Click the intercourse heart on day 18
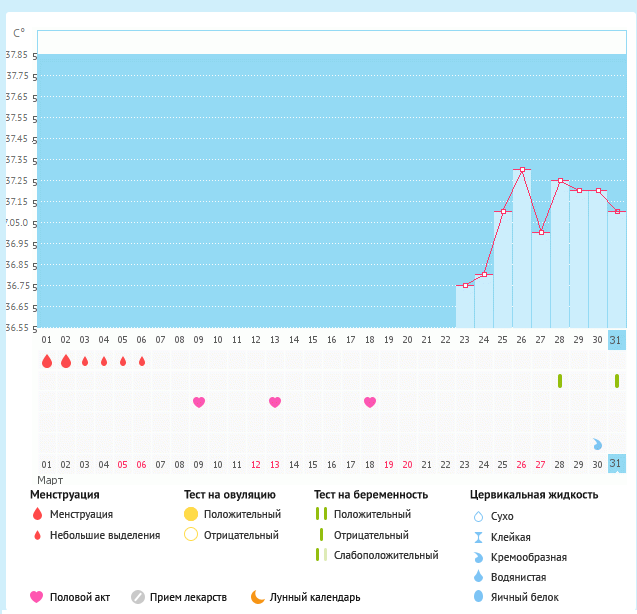637x614 pixels. click(x=370, y=402)
